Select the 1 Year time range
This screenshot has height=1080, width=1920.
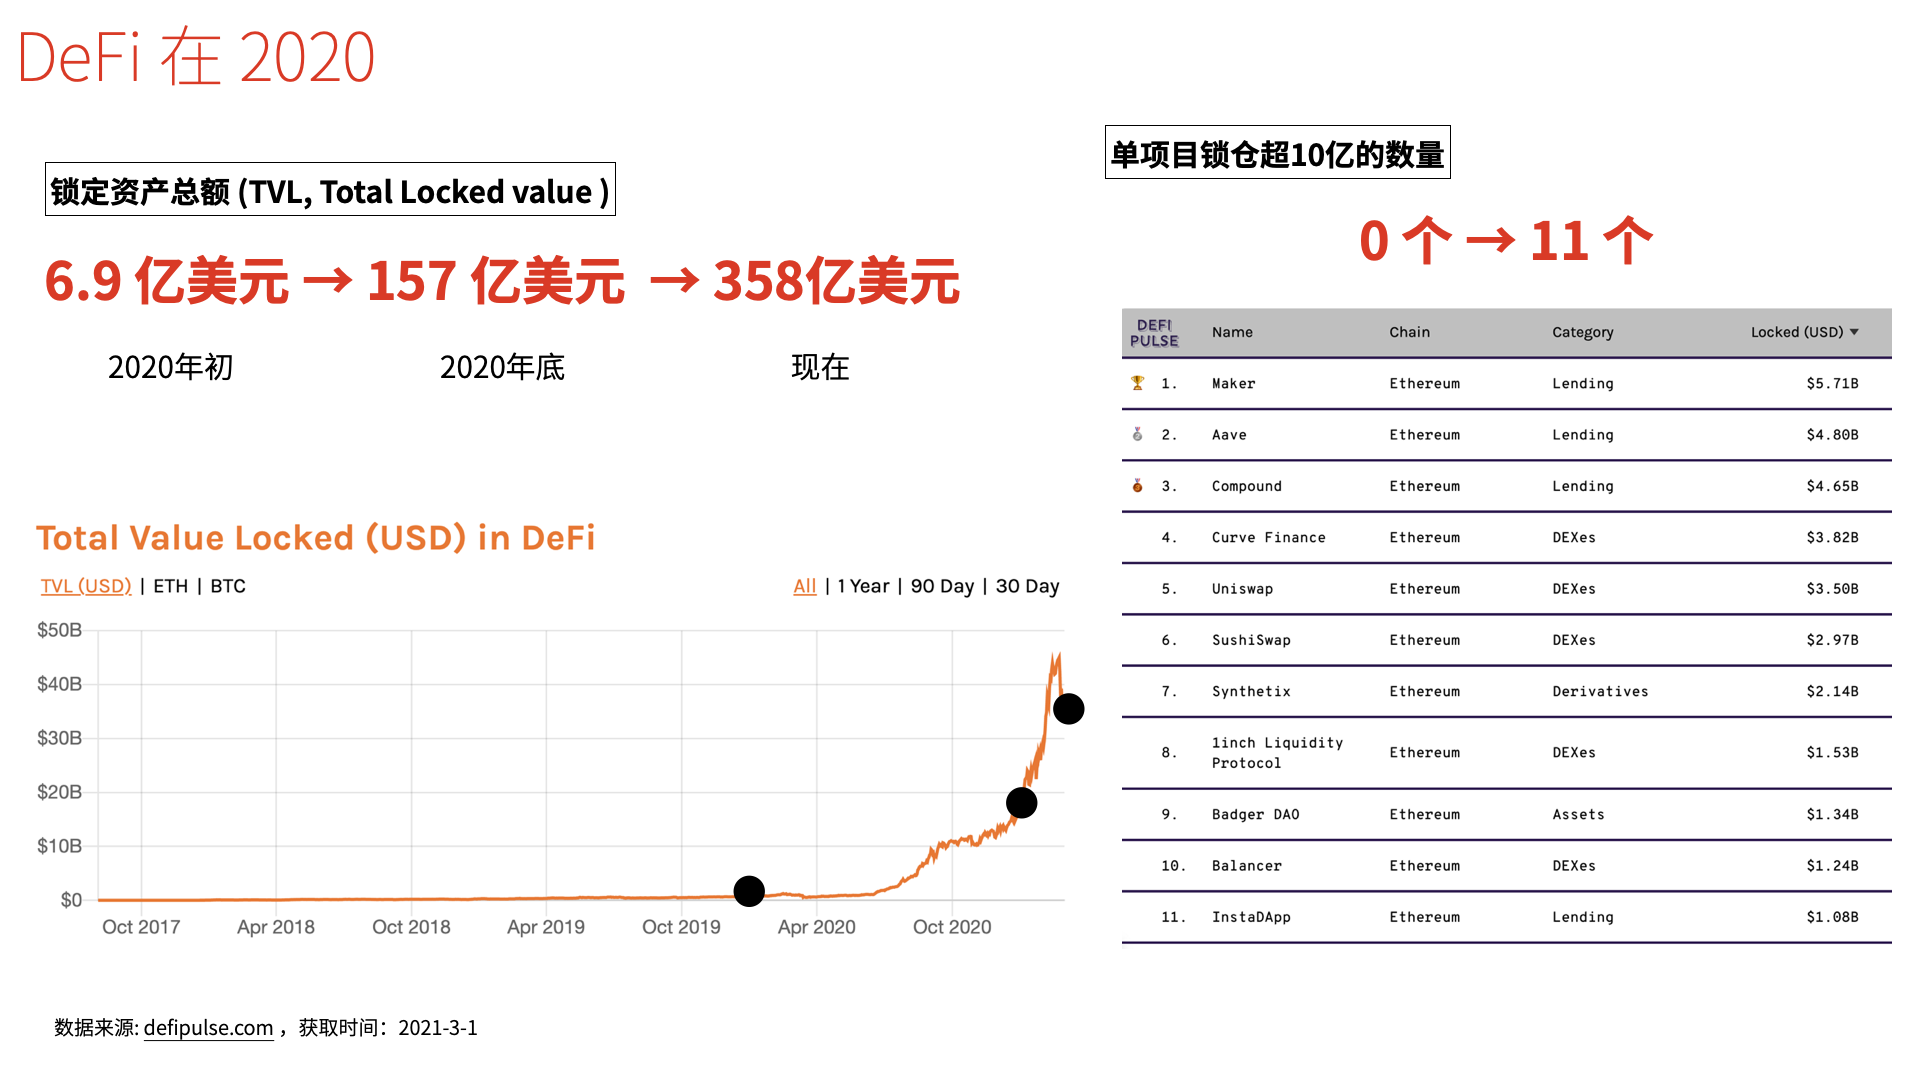(863, 586)
